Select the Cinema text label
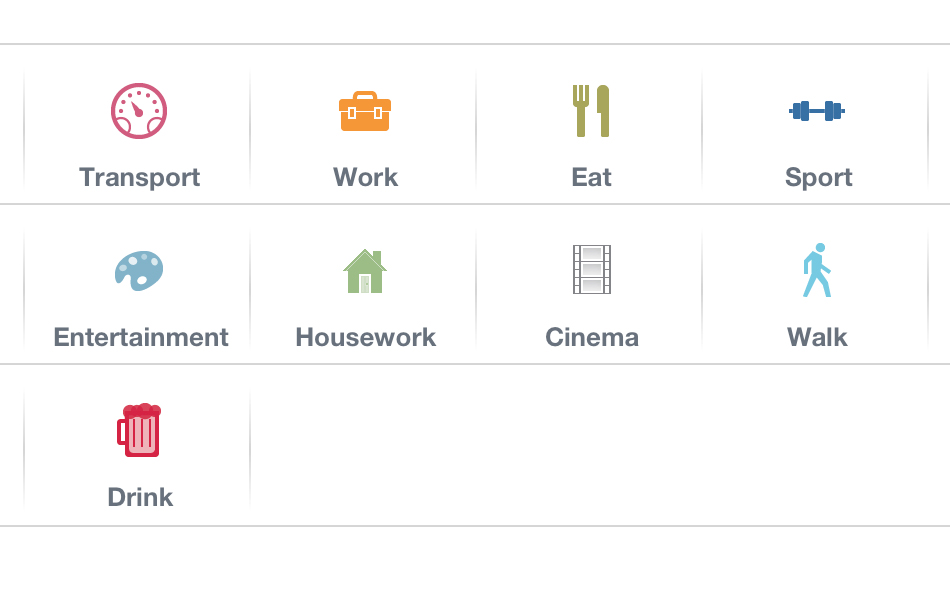This screenshot has height=600, width=950. click(591, 337)
